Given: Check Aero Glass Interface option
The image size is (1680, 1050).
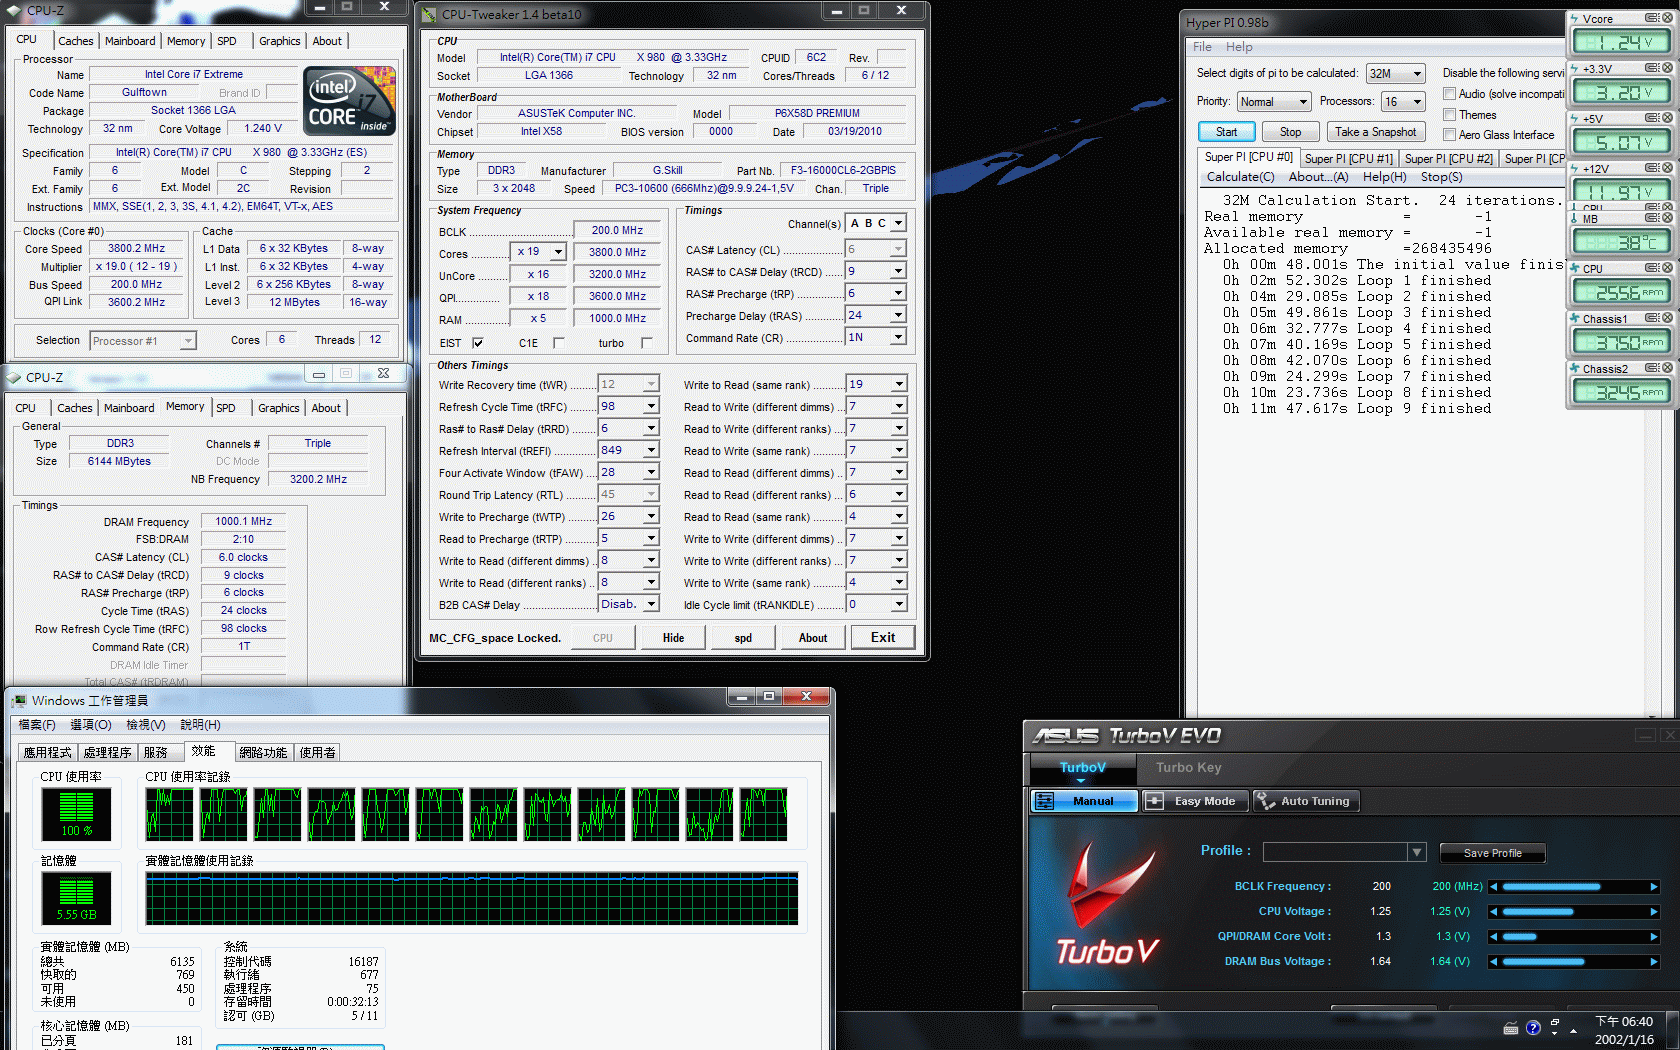Looking at the screenshot, I should click(x=1449, y=135).
